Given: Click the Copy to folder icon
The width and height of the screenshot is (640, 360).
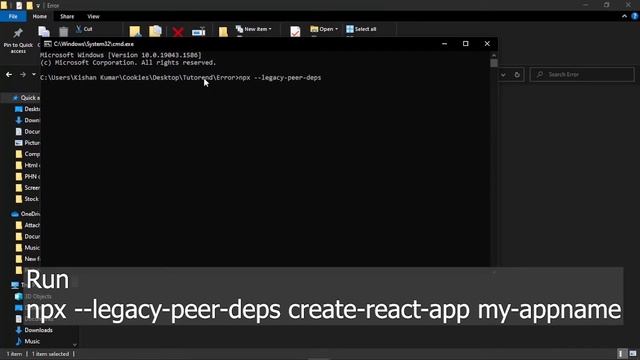Looking at the screenshot, I should click(155, 31).
